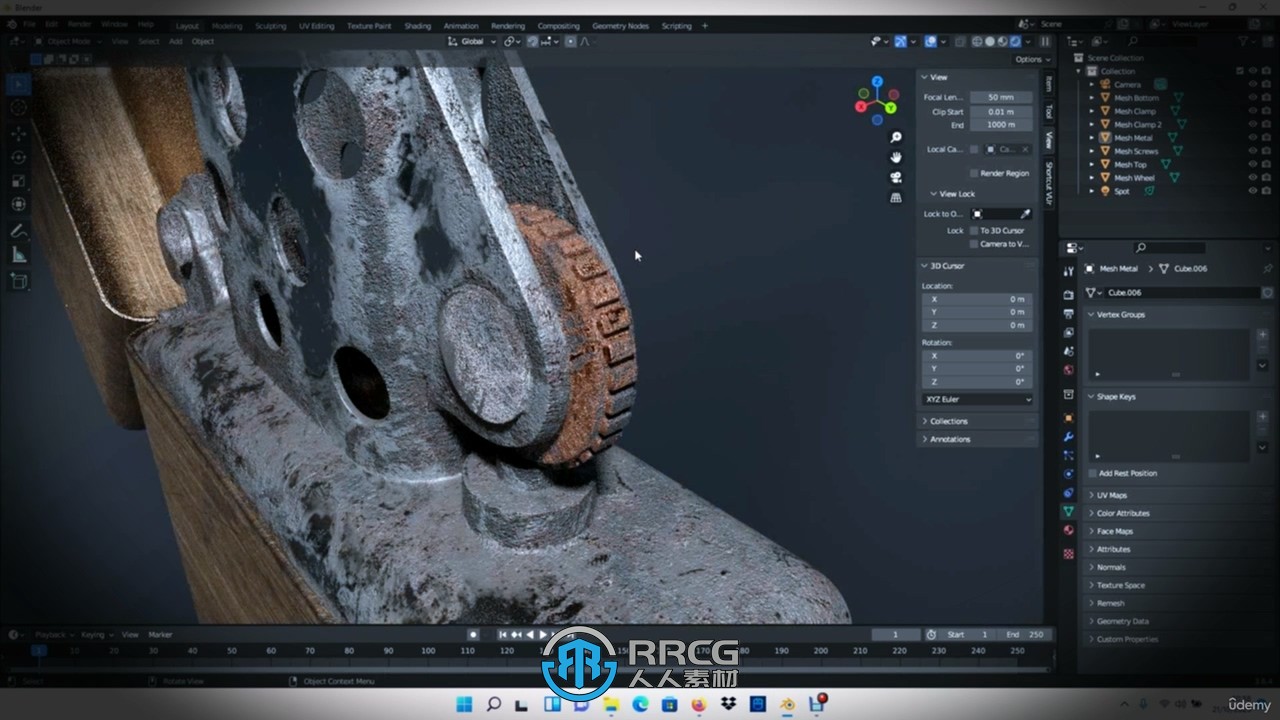Open World properties tab icon
This screenshot has height=720, width=1280.
[1068, 371]
